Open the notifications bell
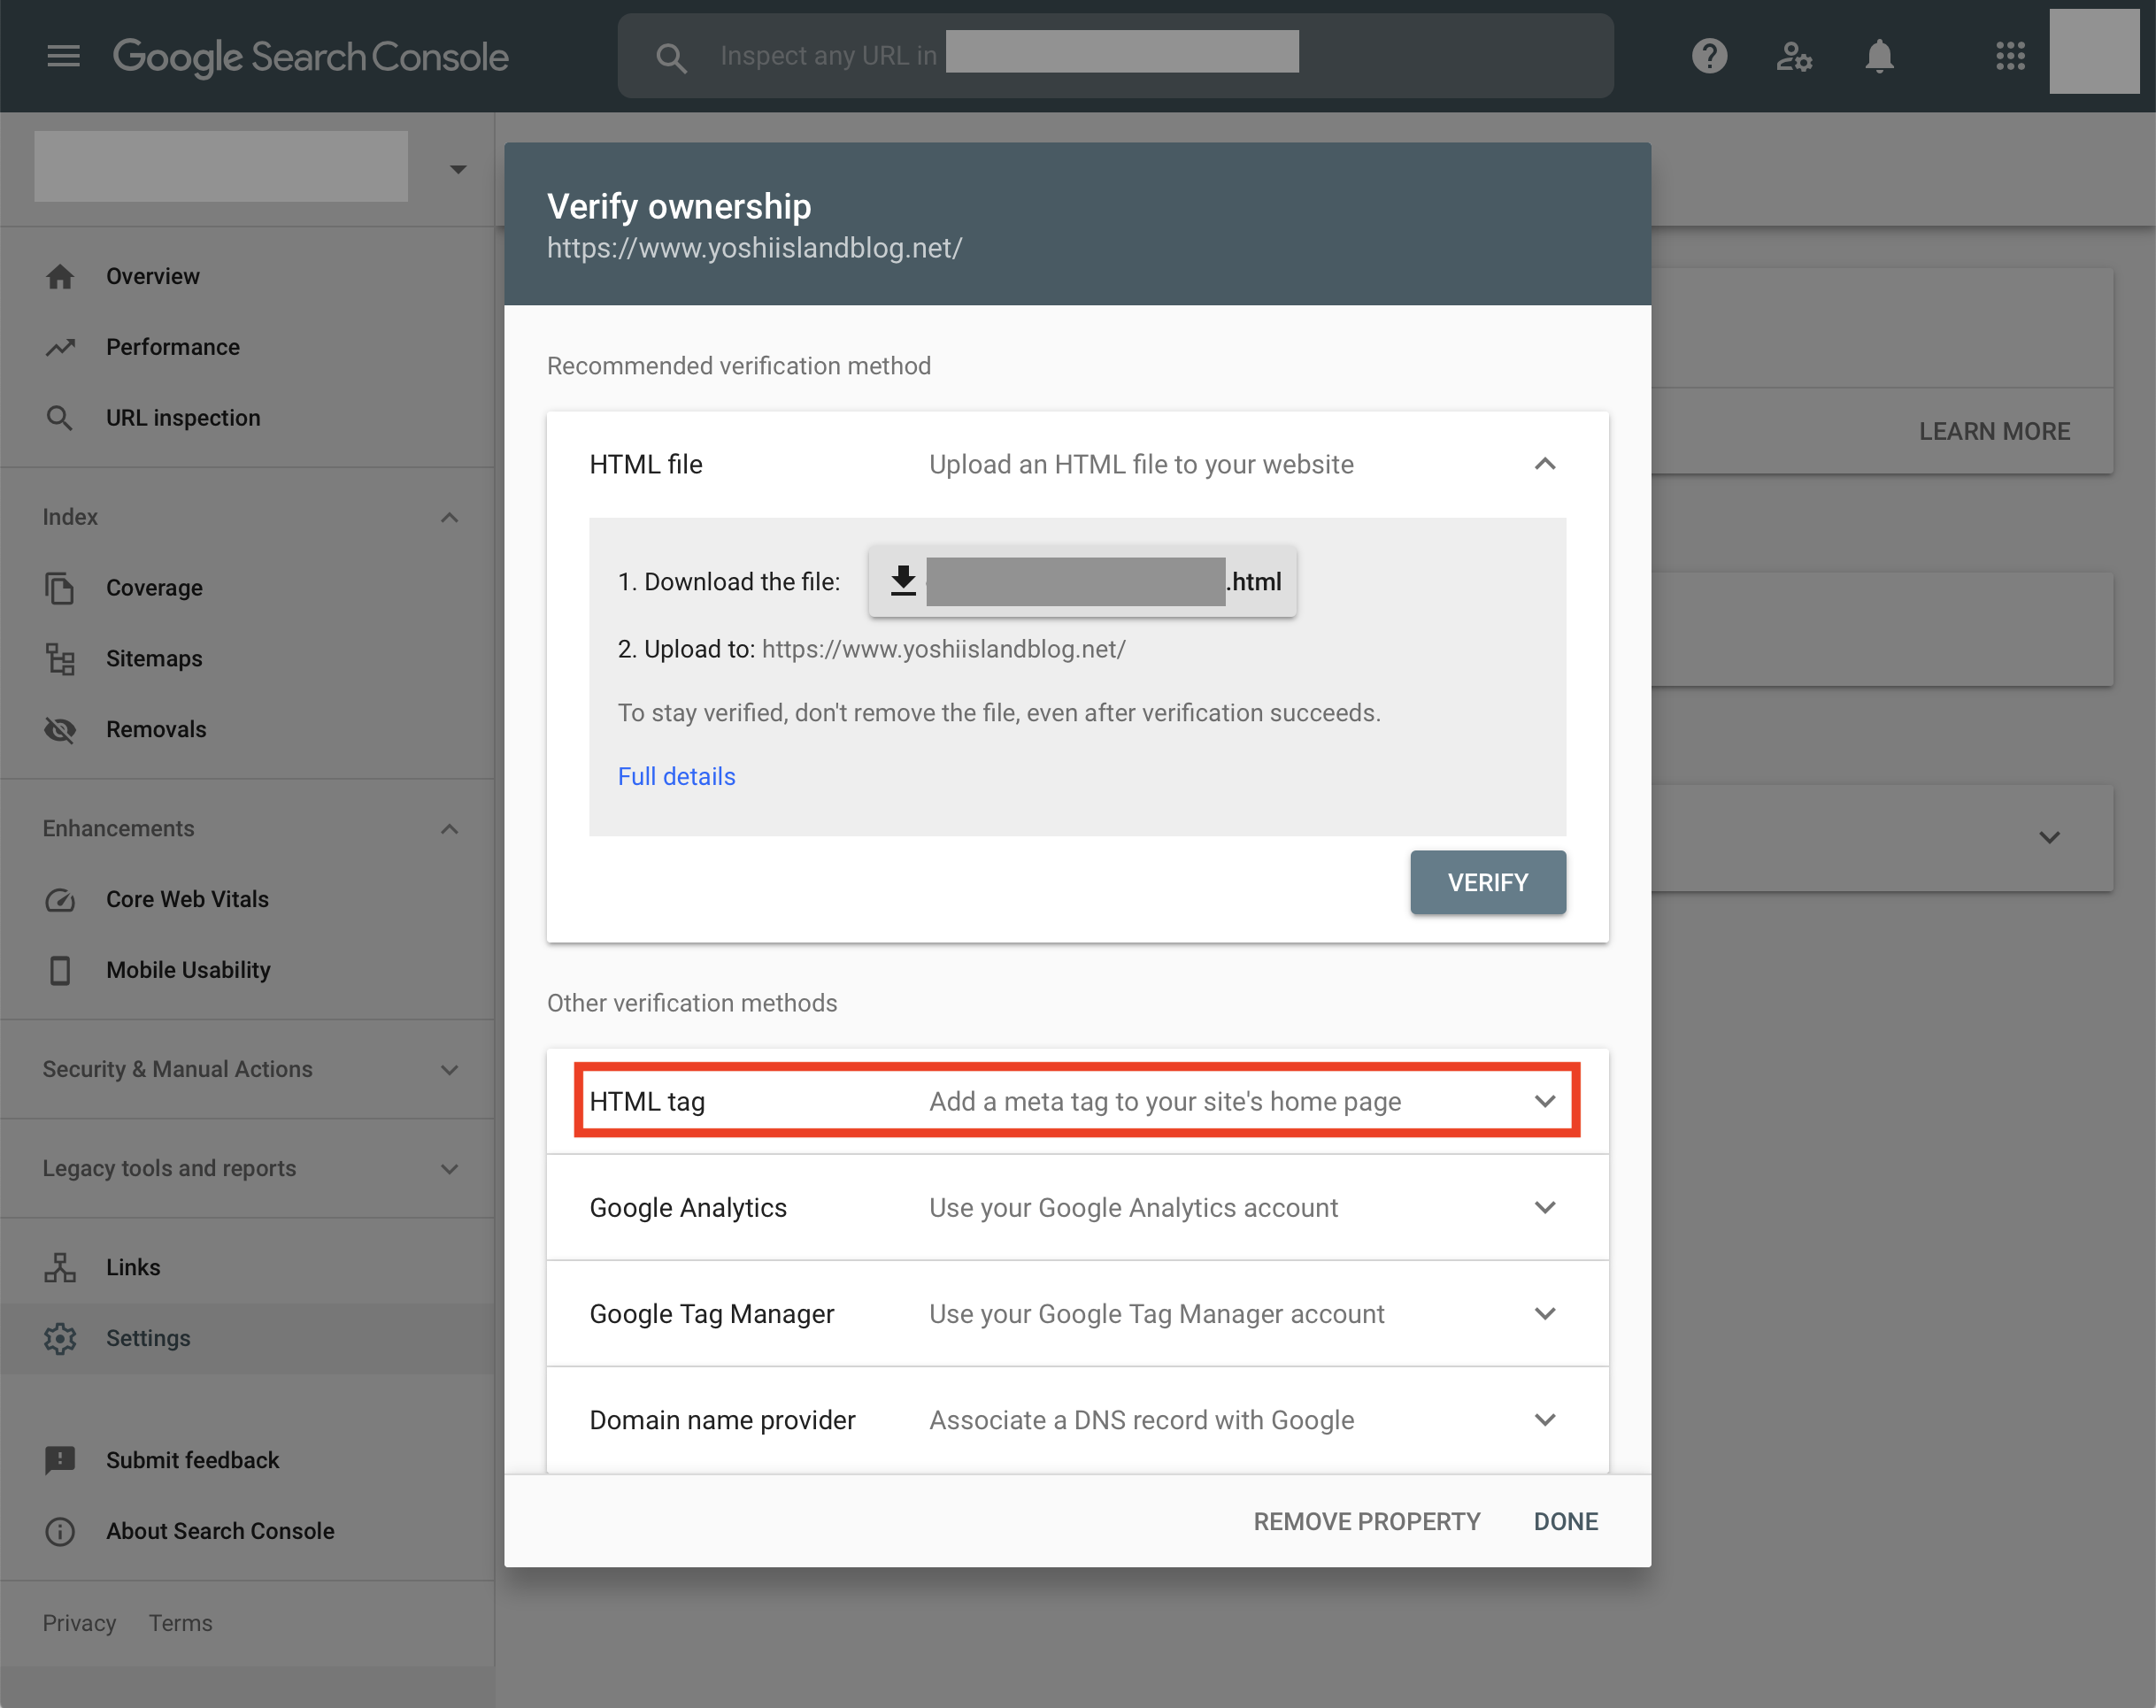This screenshot has width=2156, height=1708. pyautogui.click(x=1879, y=56)
